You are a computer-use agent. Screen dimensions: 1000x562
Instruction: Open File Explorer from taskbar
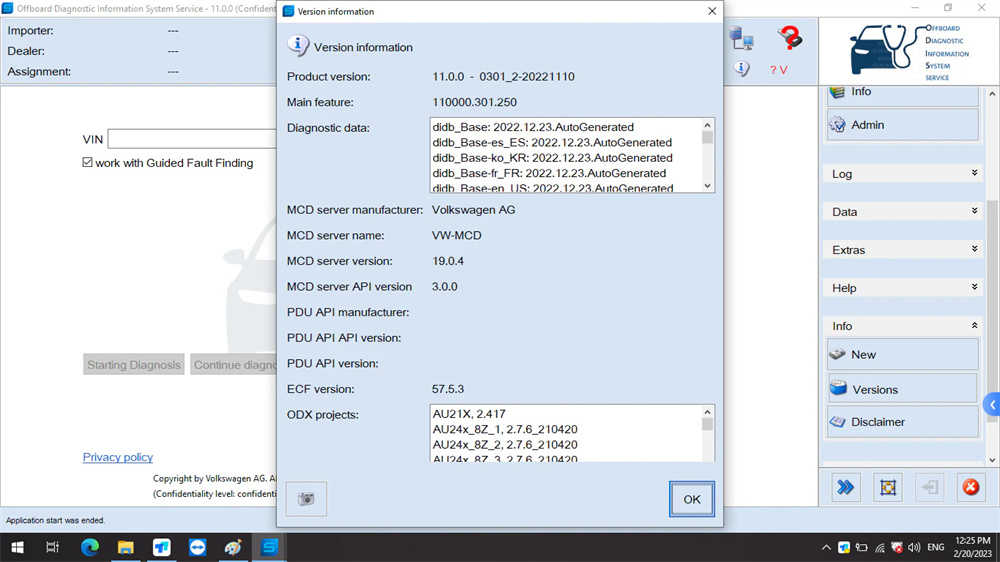click(x=126, y=547)
